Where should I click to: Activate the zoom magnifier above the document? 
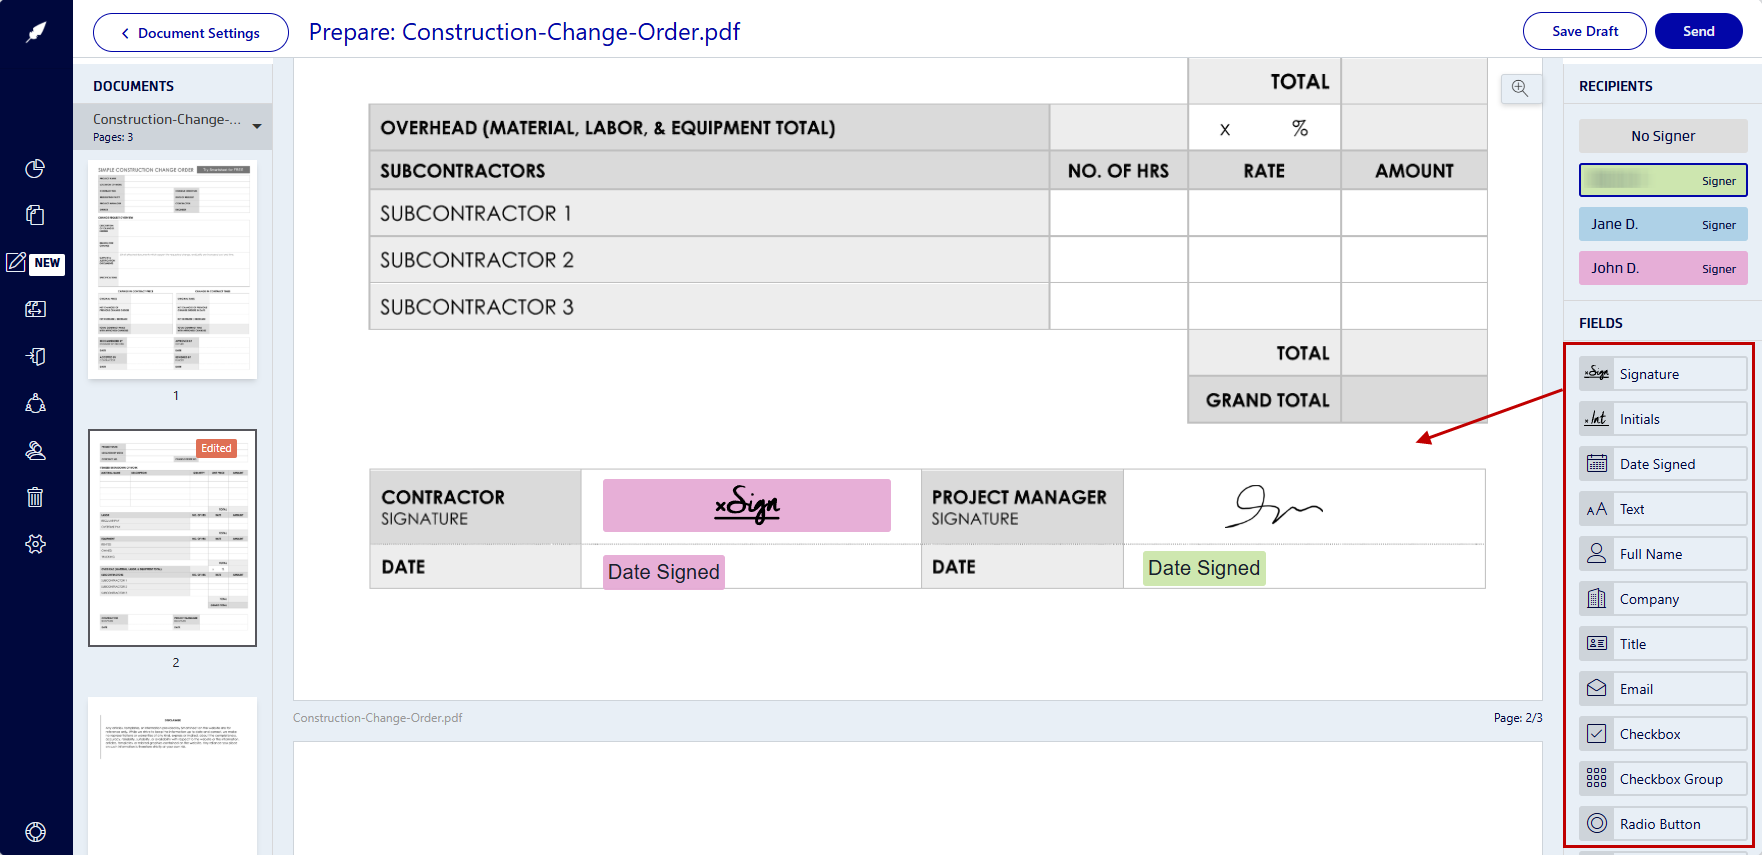[x=1520, y=89]
